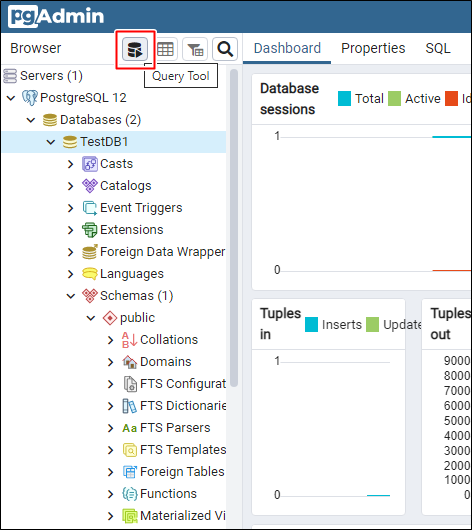This screenshot has height=530, width=472.
Task: Click the Inserts legend label
Action: (x=342, y=324)
